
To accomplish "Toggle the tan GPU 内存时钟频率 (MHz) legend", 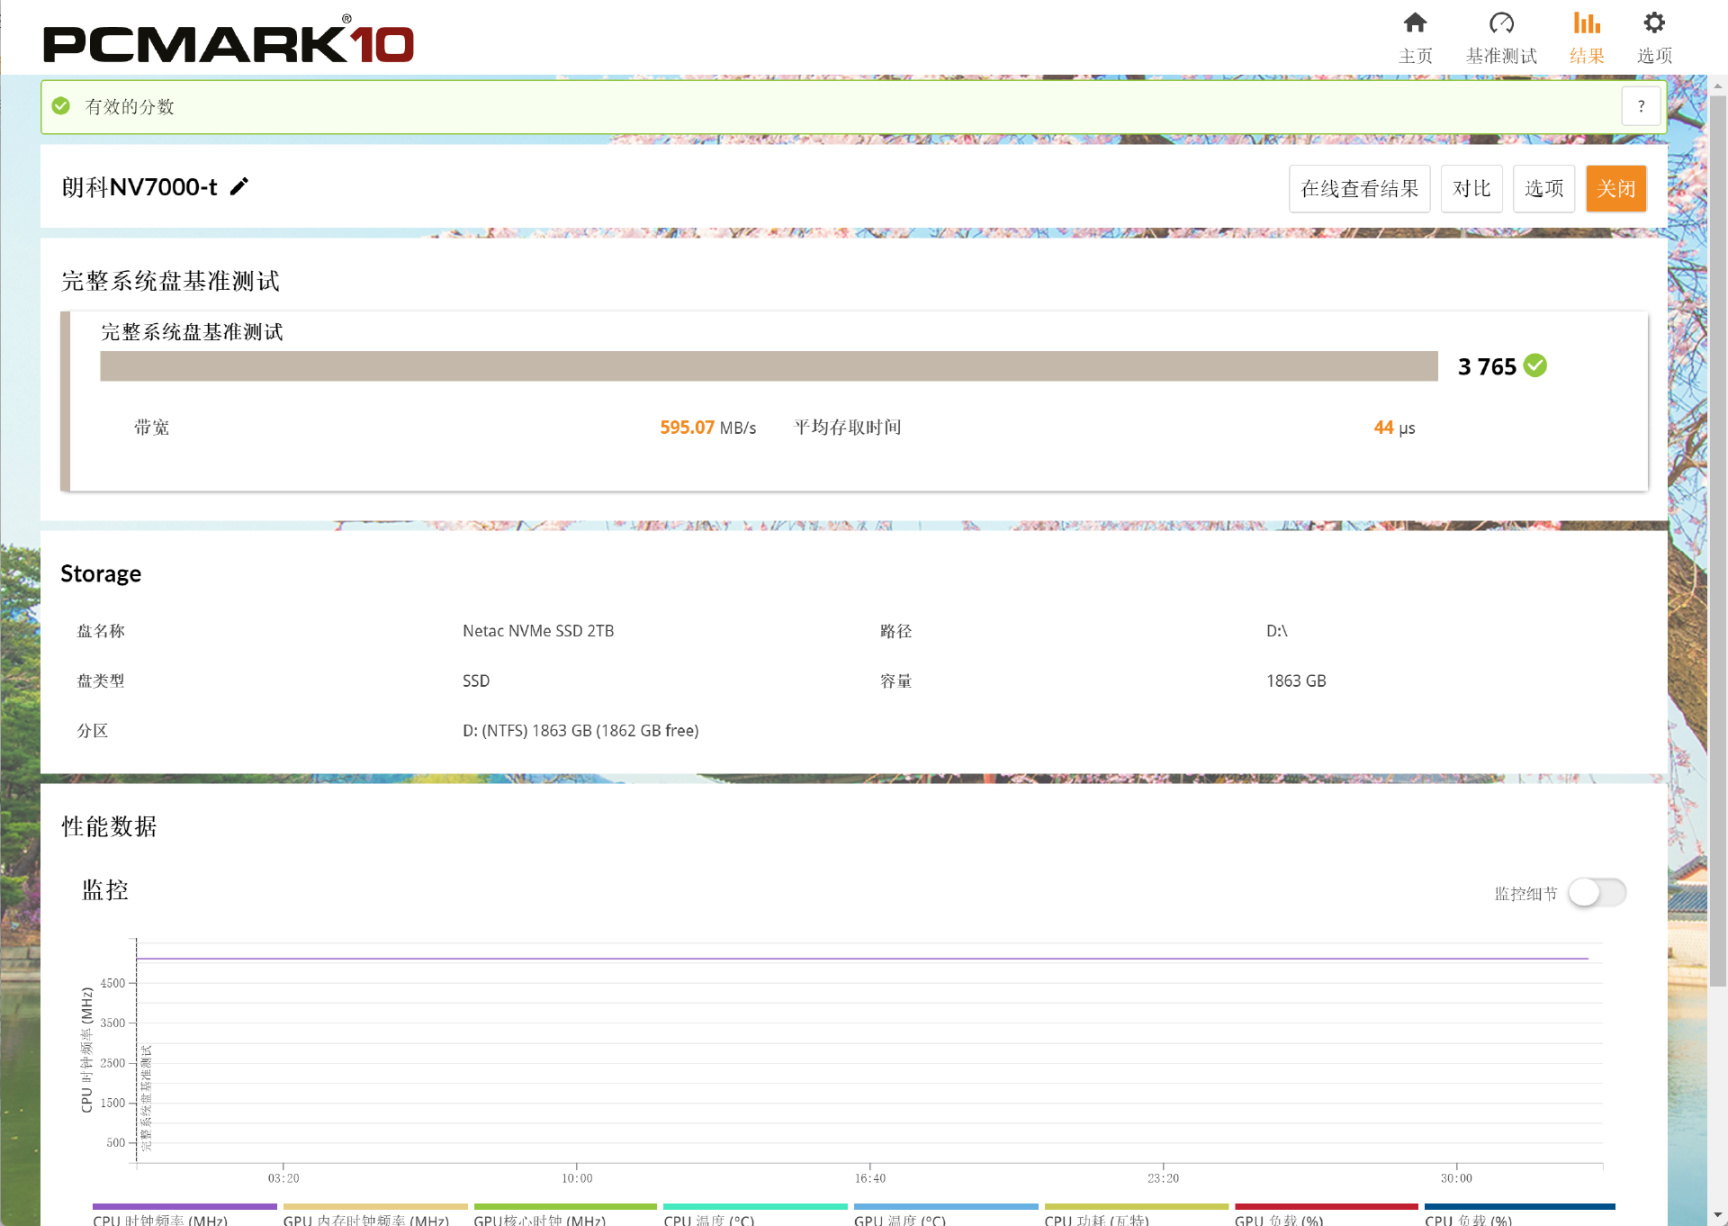I will coord(375,1214).
